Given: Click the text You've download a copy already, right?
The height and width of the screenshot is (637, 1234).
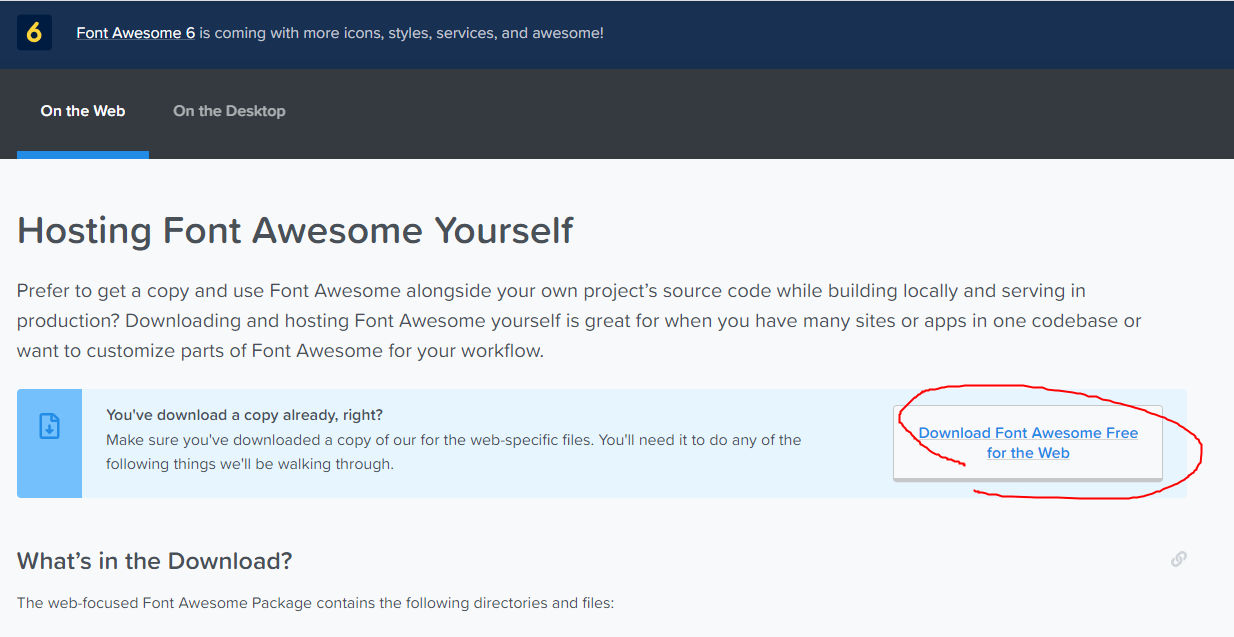Looking at the screenshot, I should (x=245, y=414).
